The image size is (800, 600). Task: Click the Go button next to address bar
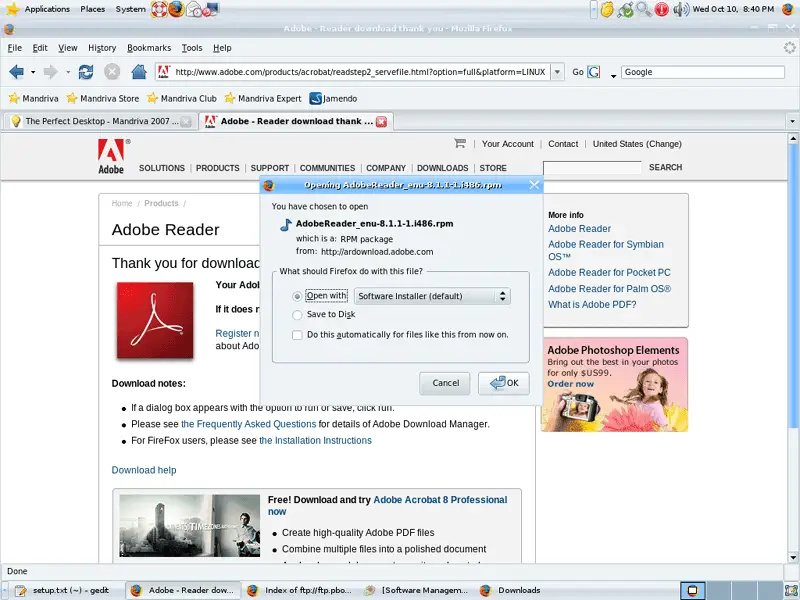(x=578, y=72)
